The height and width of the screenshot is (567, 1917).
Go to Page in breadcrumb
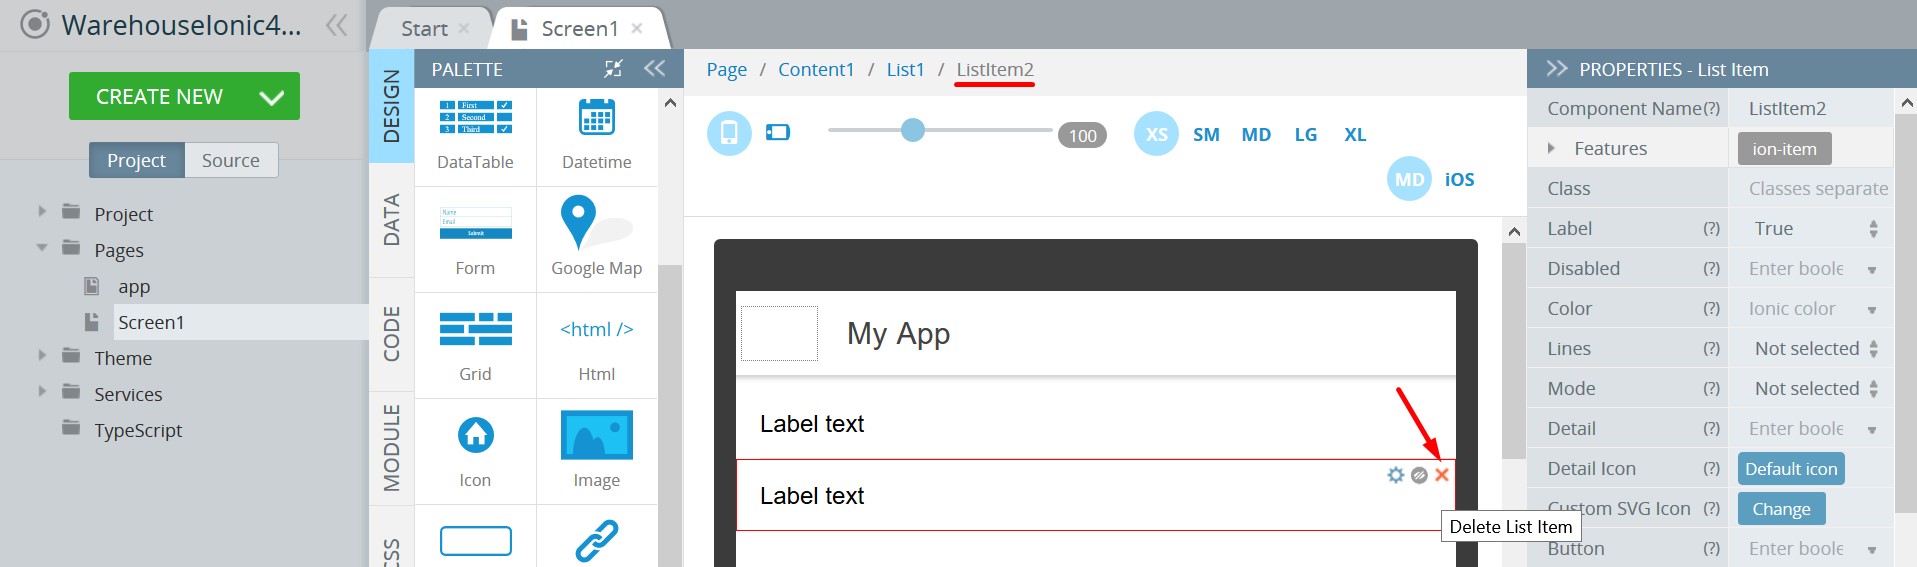(x=726, y=69)
